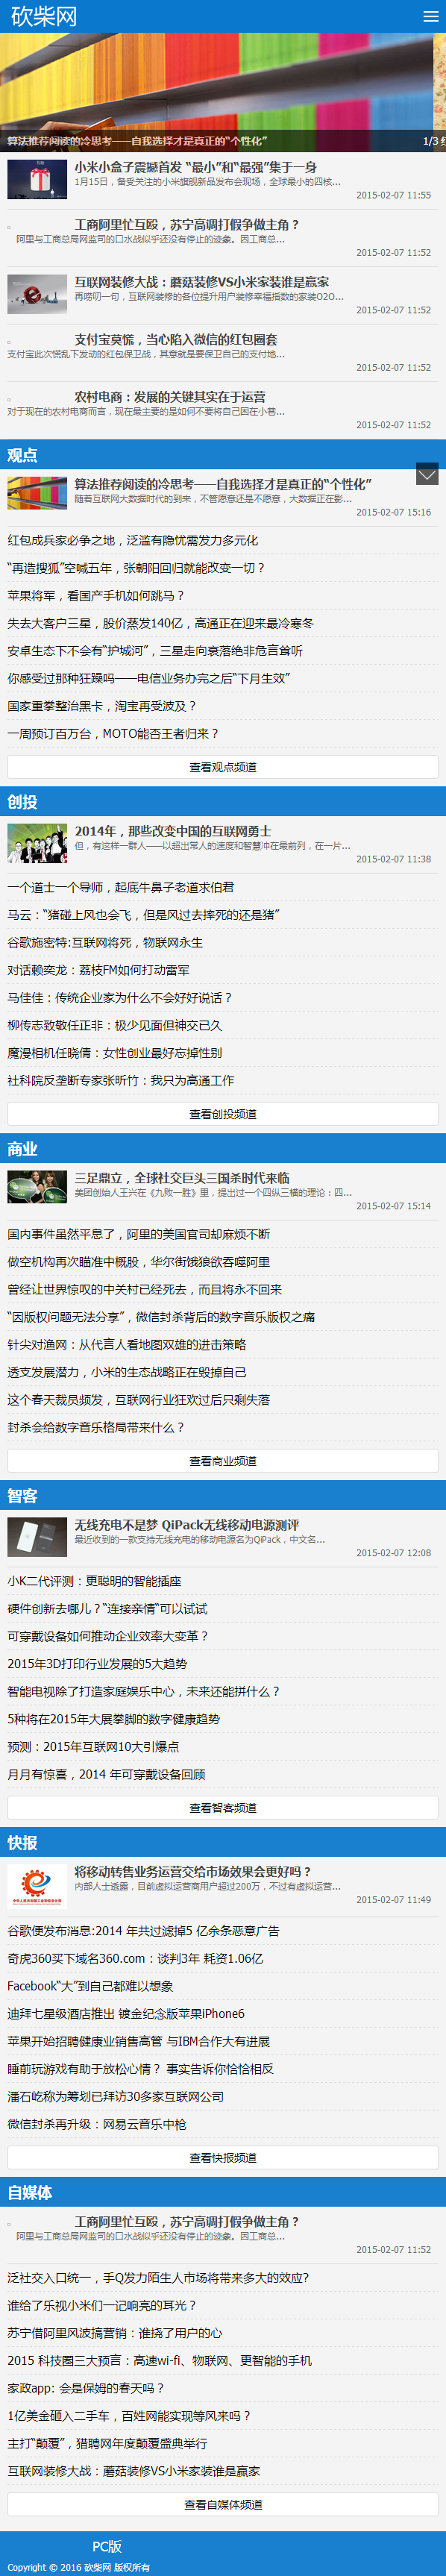Screen dimensions: 446x2576
Task: Open headline 小米小盒子震撼首发
Action: 195,167
